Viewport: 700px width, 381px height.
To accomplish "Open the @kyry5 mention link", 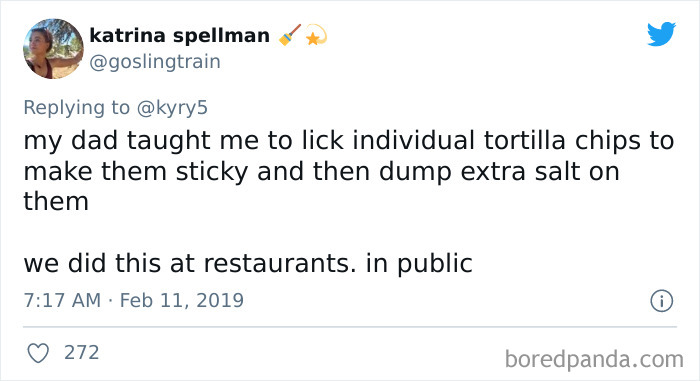I will 172,108.
